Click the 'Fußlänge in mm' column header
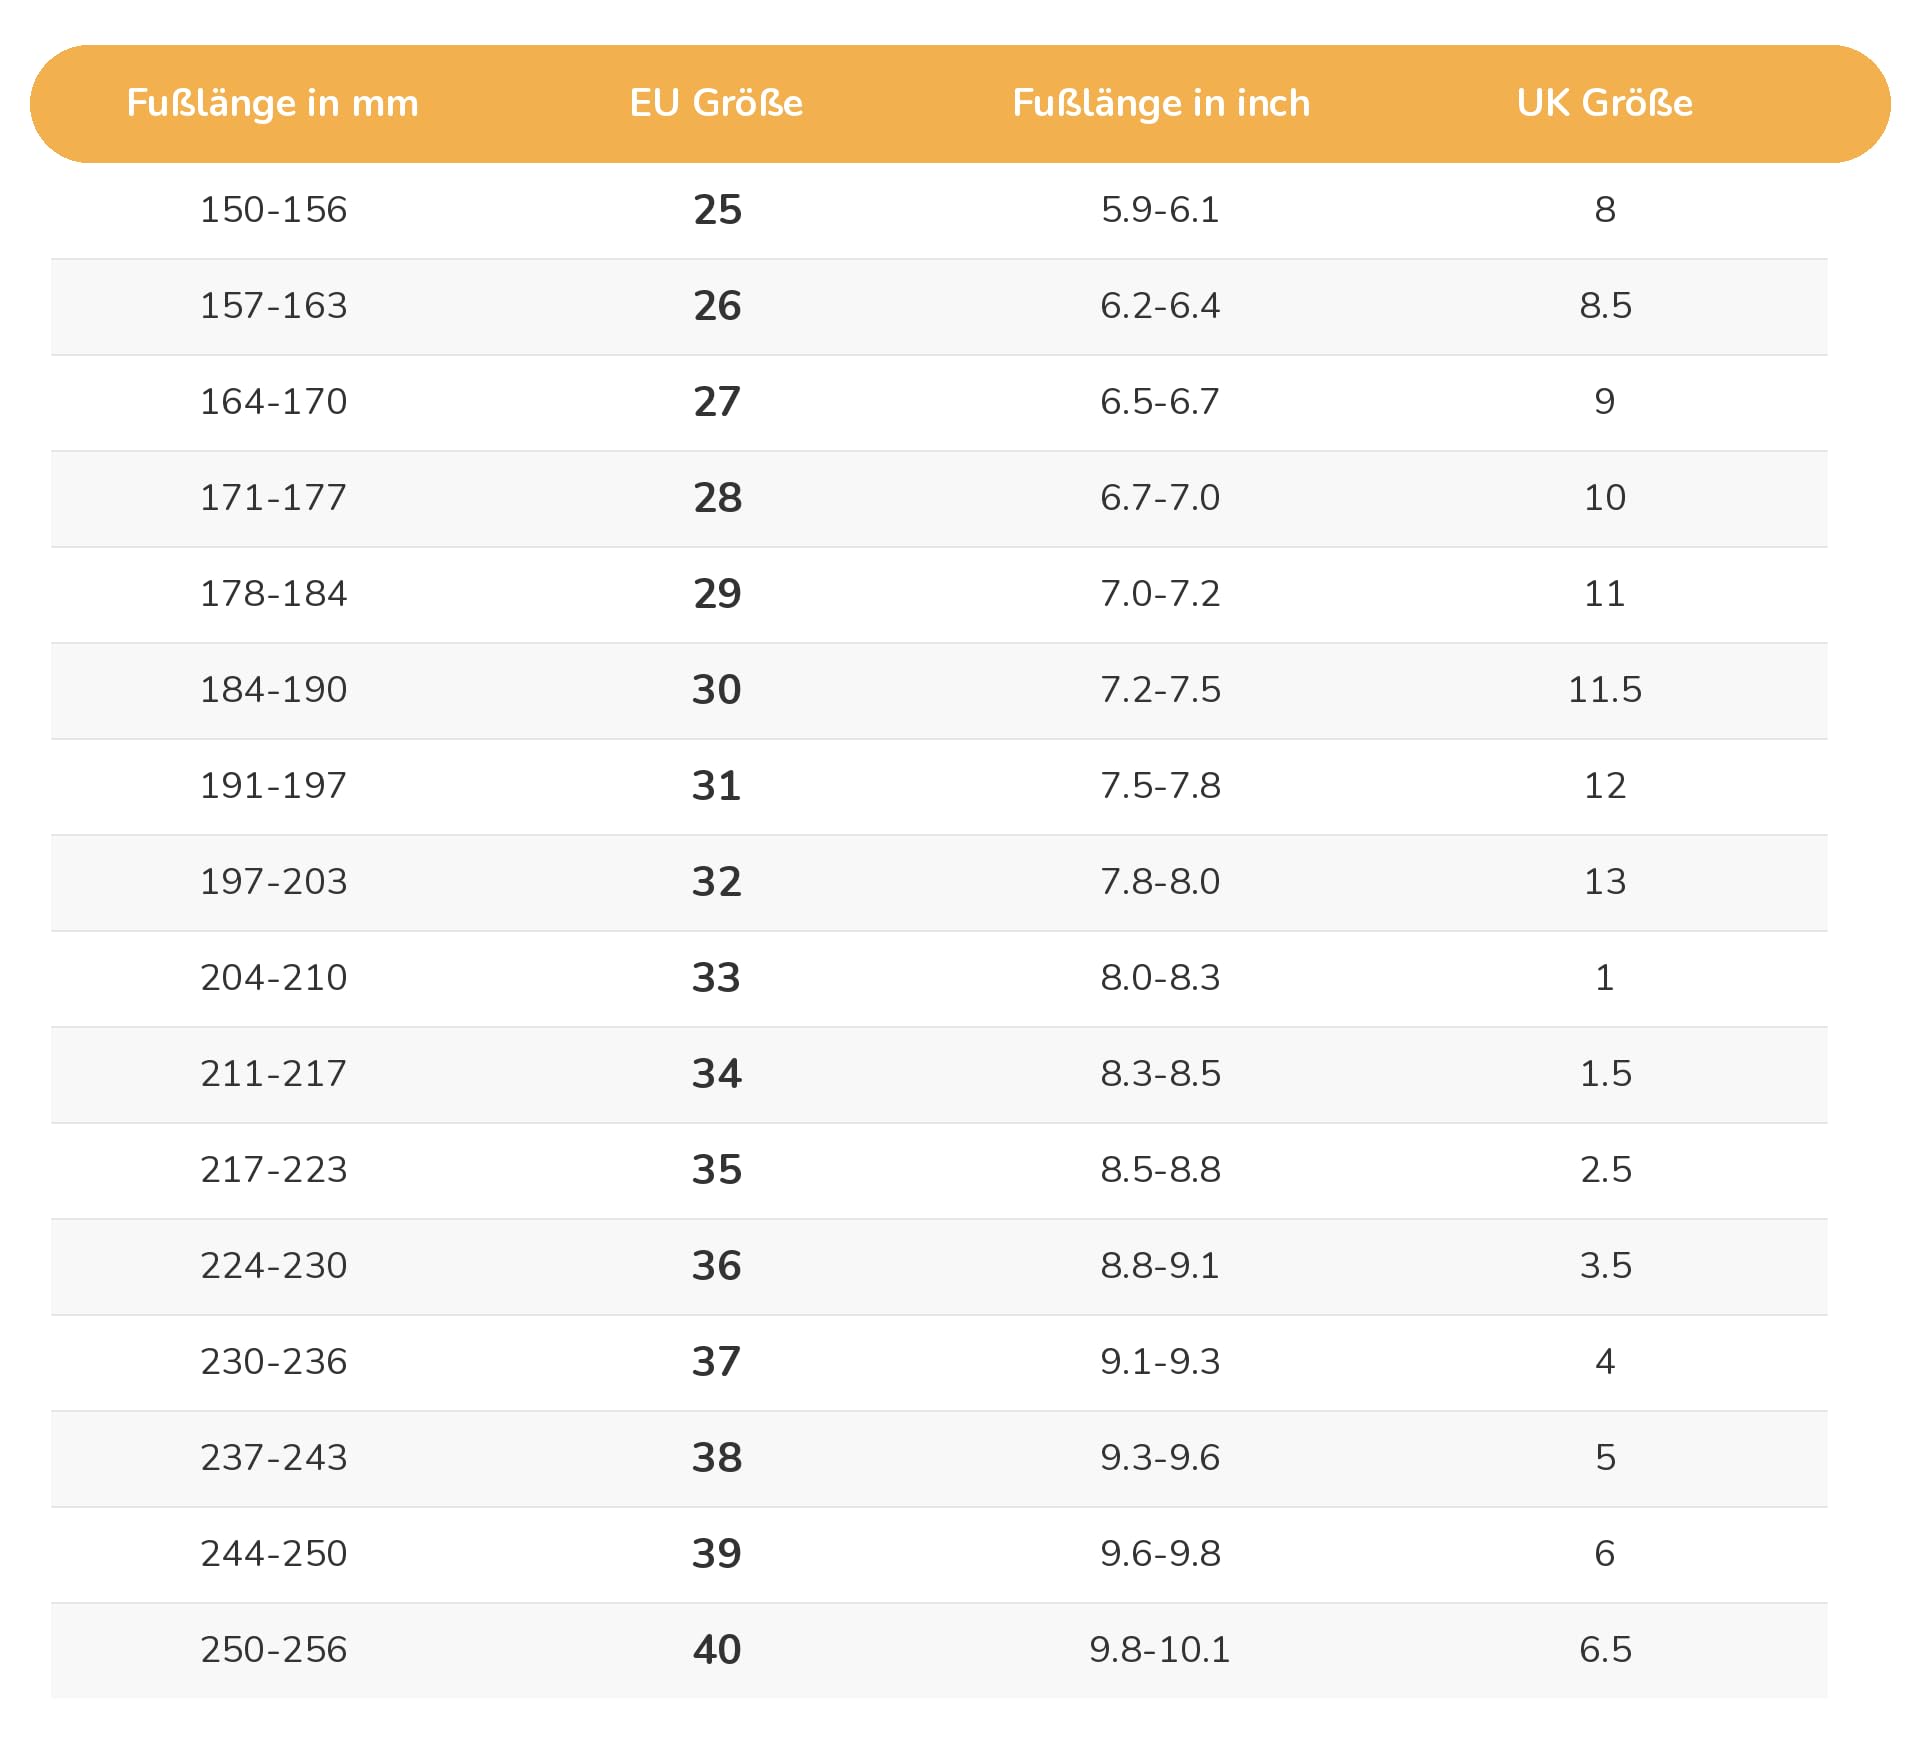 click(272, 103)
